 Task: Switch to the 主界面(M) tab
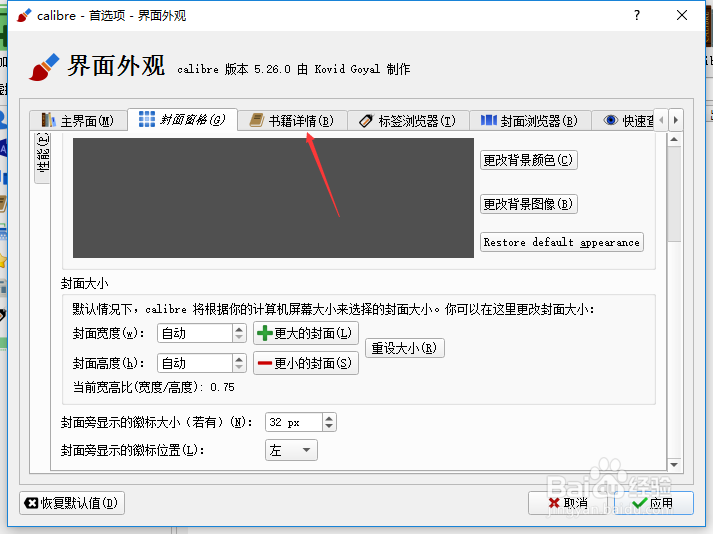78,121
